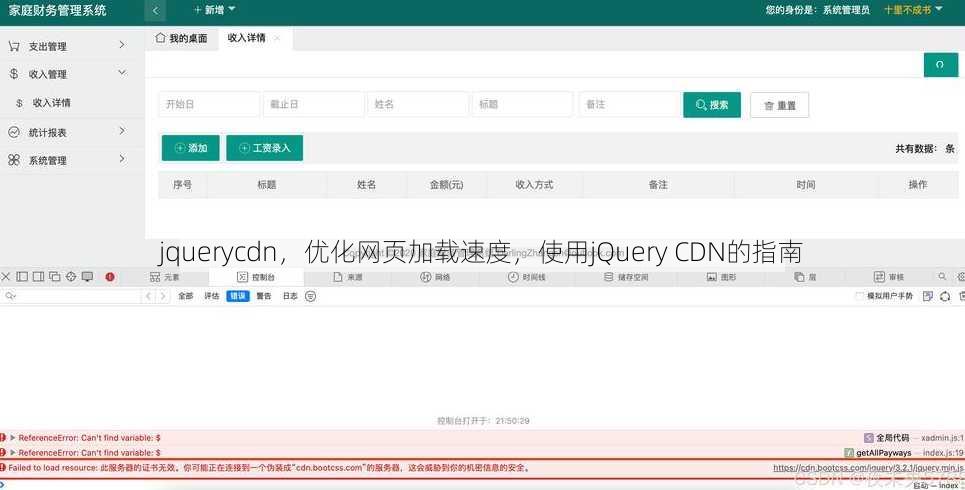Switch to the 我的桌面 tab
Screen dimensions: 965x490
(182, 38)
